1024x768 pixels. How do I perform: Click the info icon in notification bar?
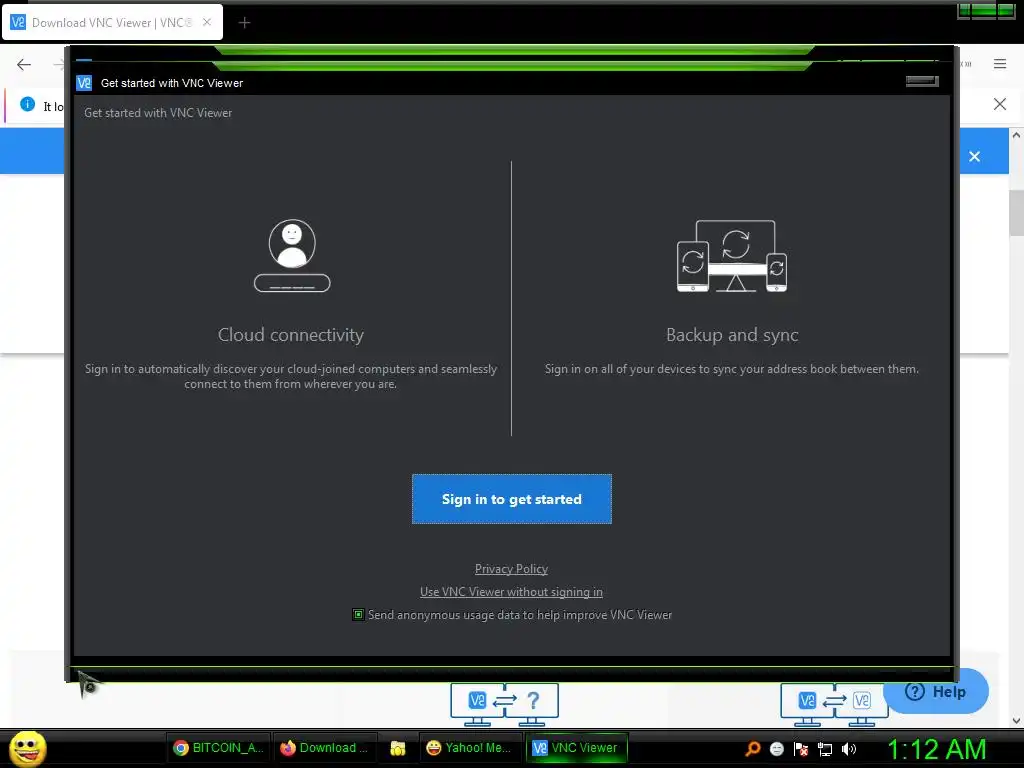(27, 104)
